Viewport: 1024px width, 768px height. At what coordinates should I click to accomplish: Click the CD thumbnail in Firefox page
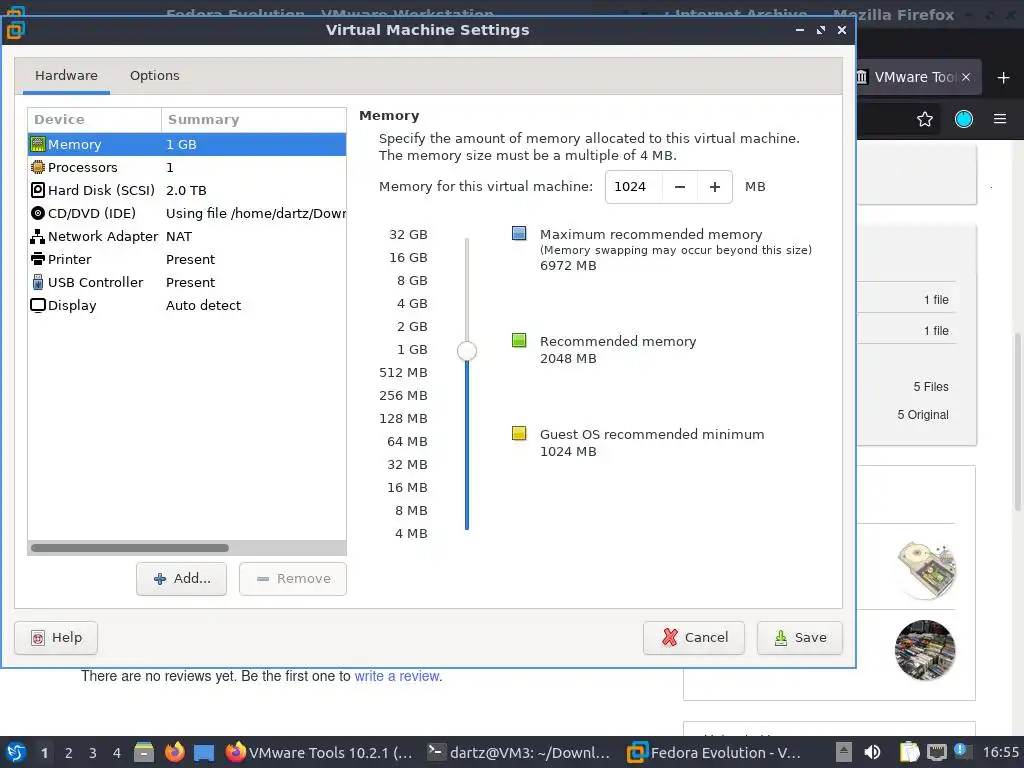926,569
